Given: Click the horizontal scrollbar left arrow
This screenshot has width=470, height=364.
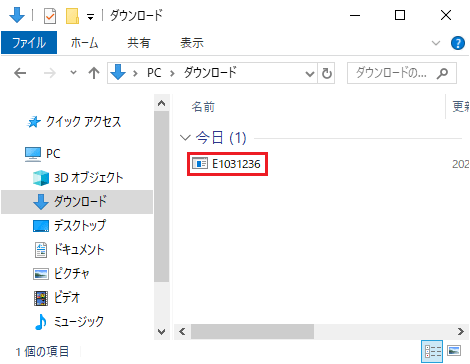Looking at the screenshot, I should 182,332.
